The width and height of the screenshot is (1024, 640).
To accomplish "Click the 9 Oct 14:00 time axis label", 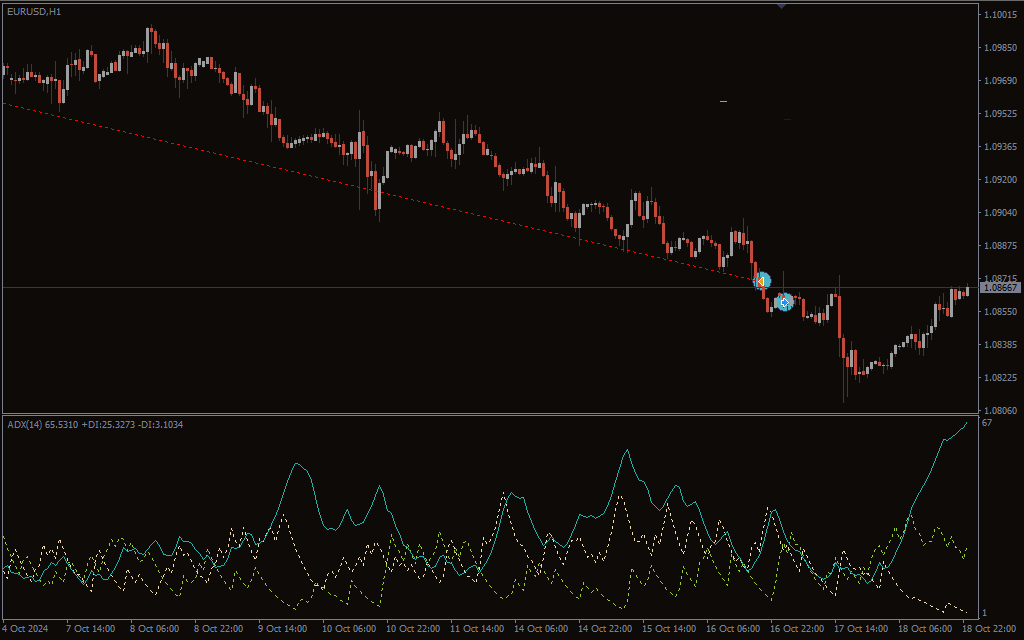I will pos(284,629).
